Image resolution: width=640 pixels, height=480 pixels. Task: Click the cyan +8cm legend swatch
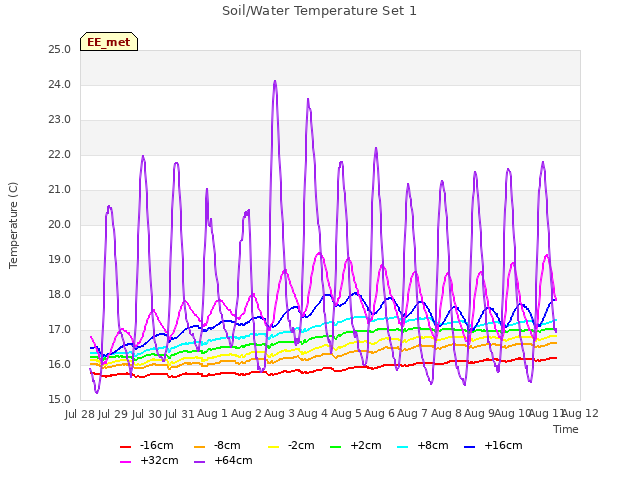point(402,447)
